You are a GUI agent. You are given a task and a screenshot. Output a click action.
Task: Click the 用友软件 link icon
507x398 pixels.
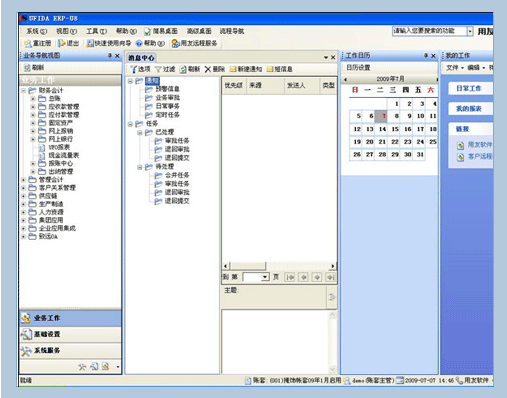point(460,145)
